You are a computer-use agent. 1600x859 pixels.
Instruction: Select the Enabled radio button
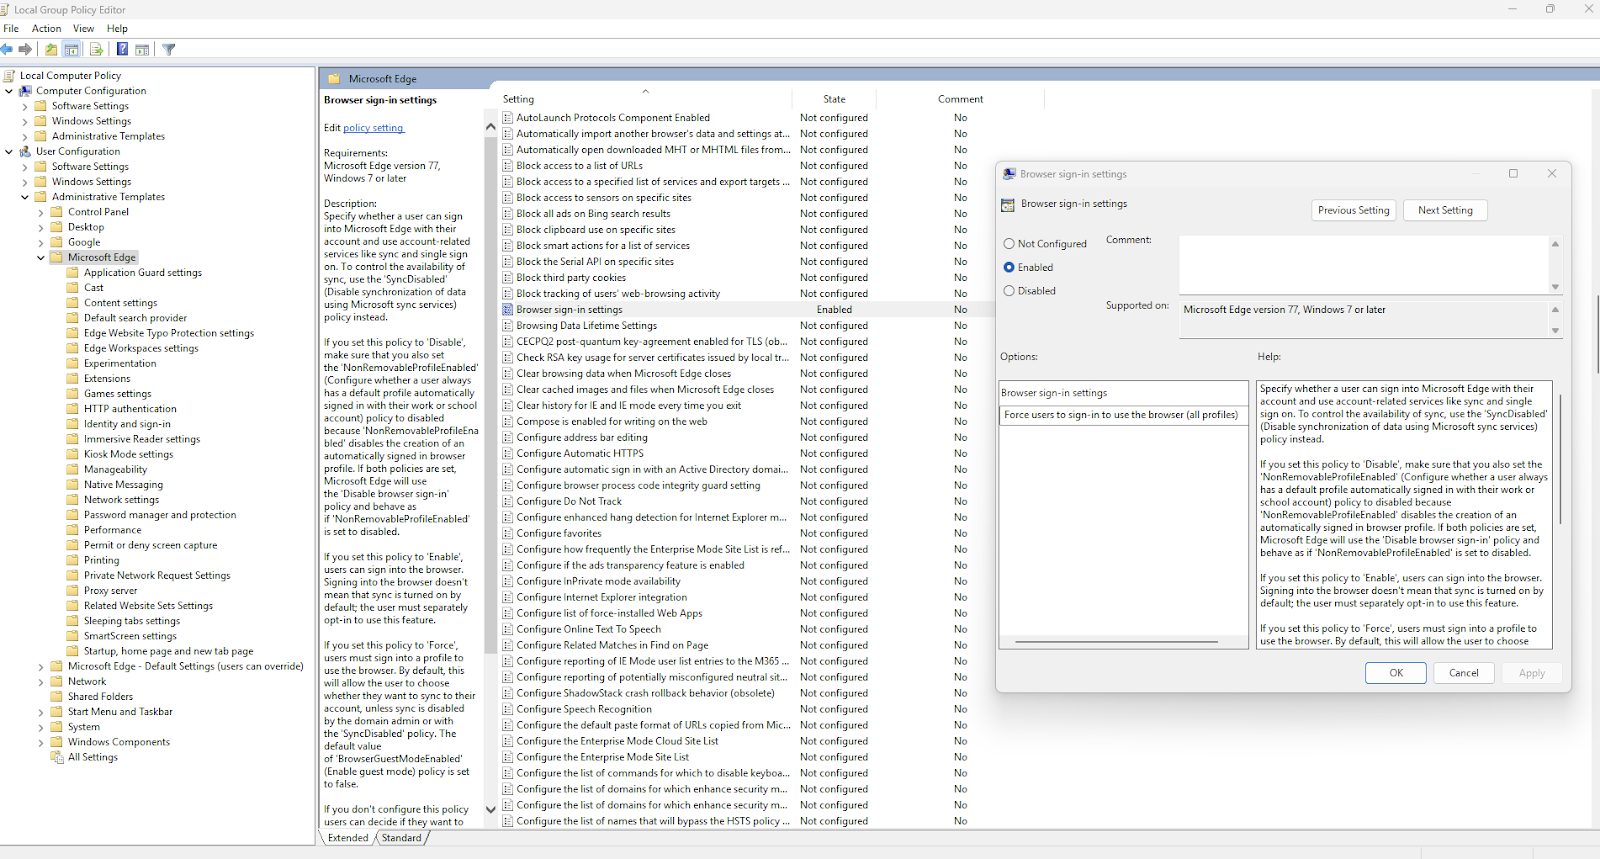point(1009,267)
